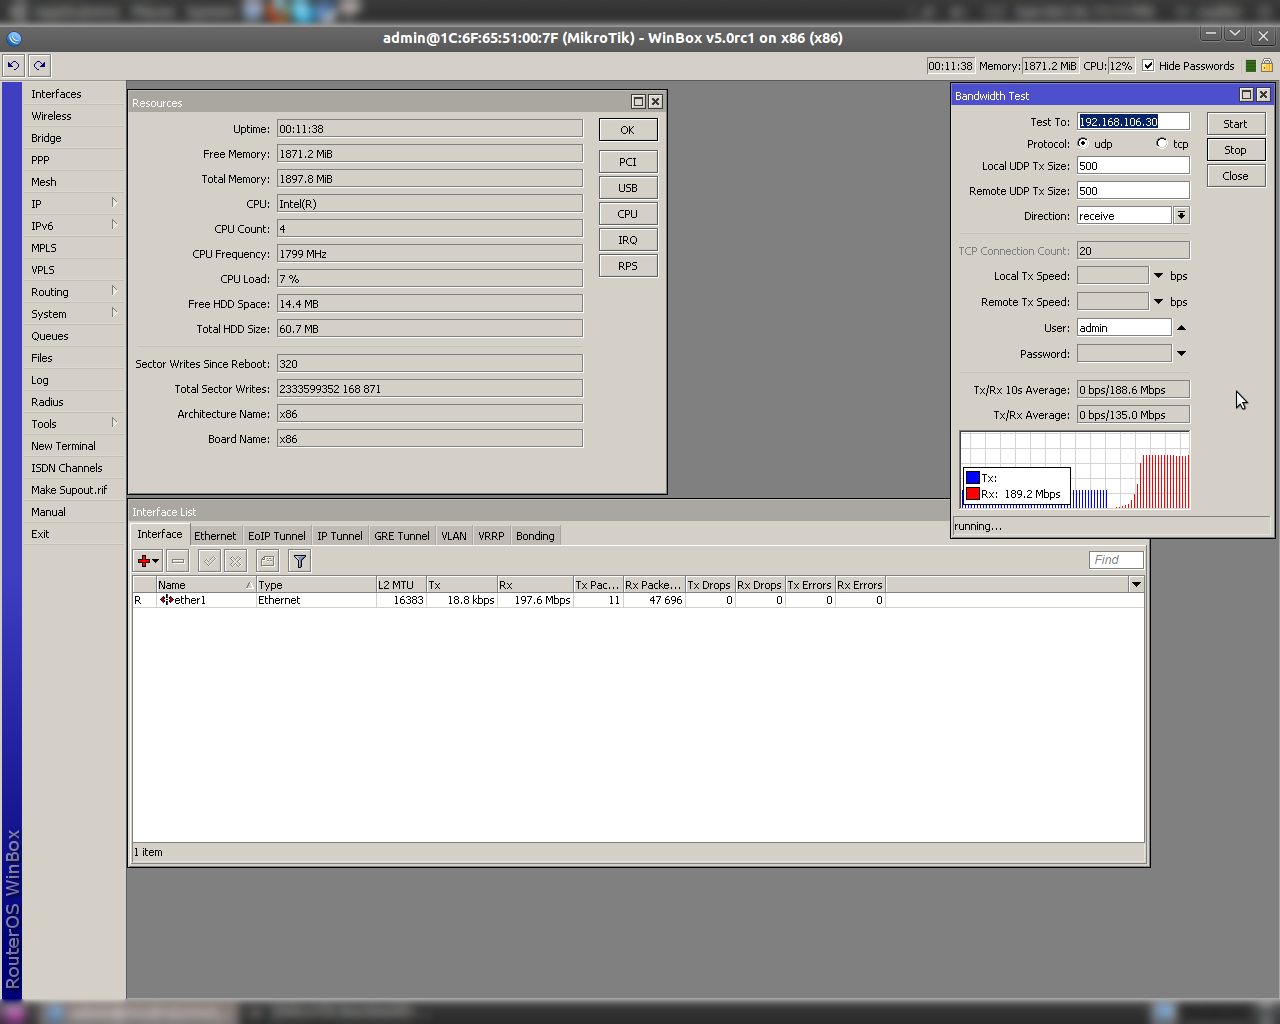Click the Rx column header
The height and width of the screenshot is (1024, 1280).
click(x=534, y=585)
